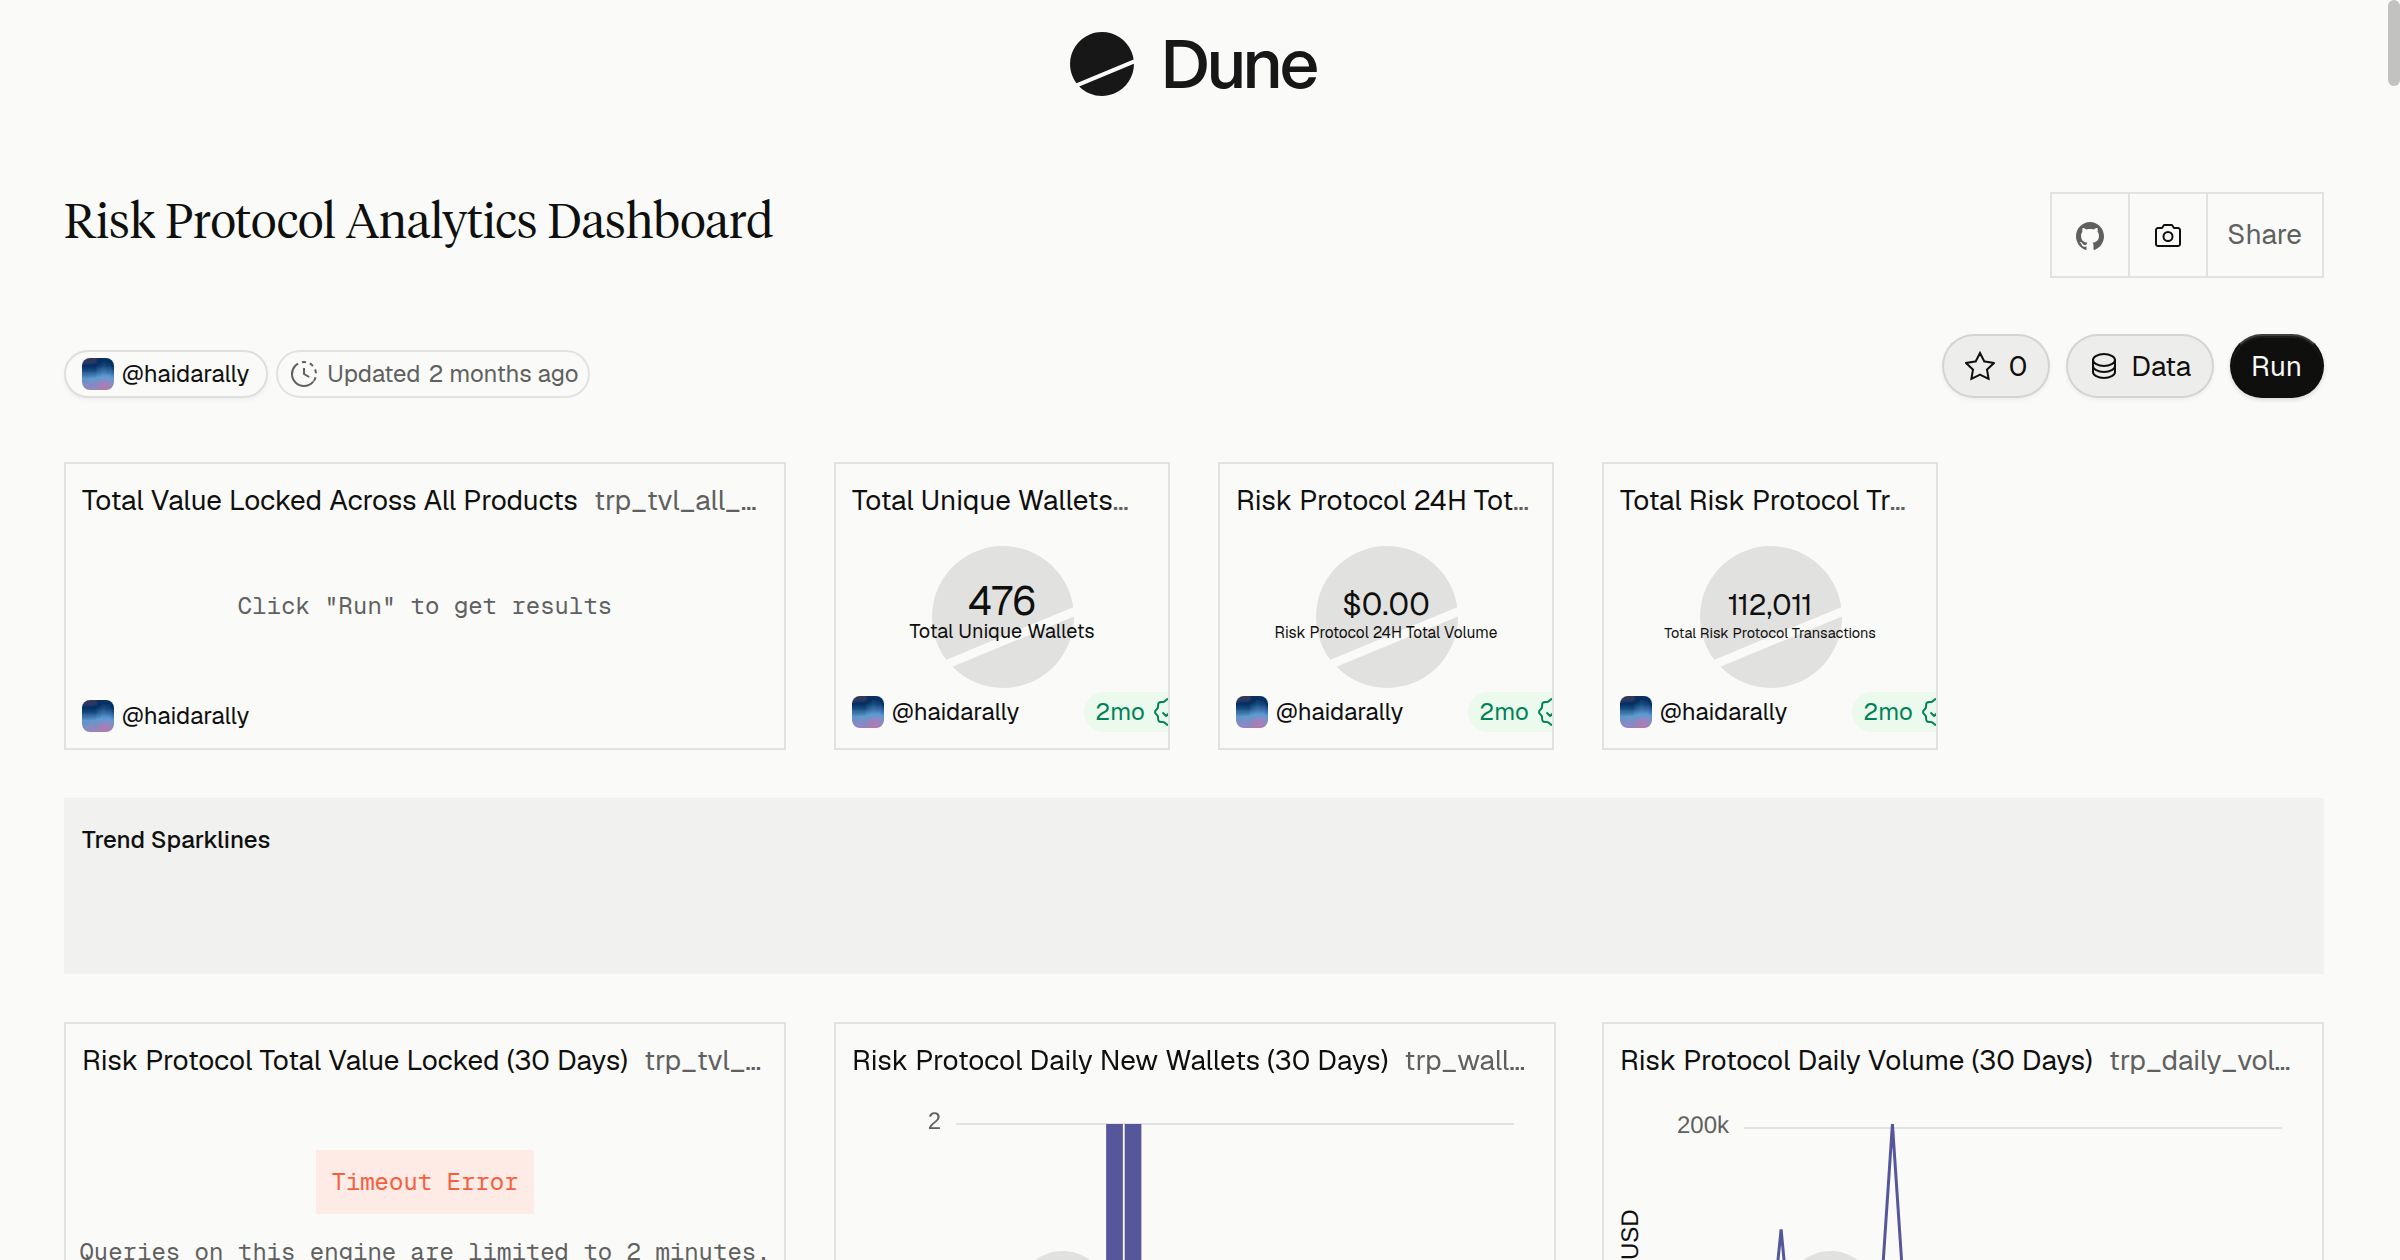Star this dashboard
The width and height of the screenshot is (2400, 1260).
1995,366
